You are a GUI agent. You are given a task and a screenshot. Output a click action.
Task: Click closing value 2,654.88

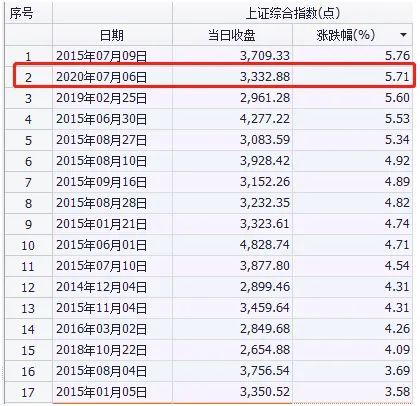click(x=265, y=350)
